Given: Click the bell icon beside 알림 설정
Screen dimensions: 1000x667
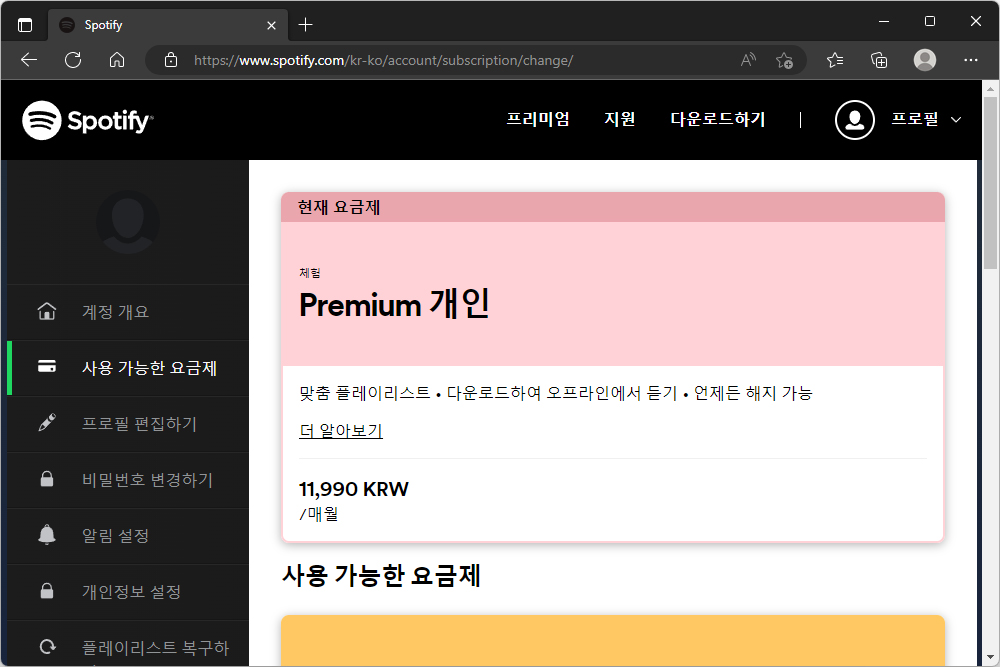Looking at the screenshot, I should (47, 535).
